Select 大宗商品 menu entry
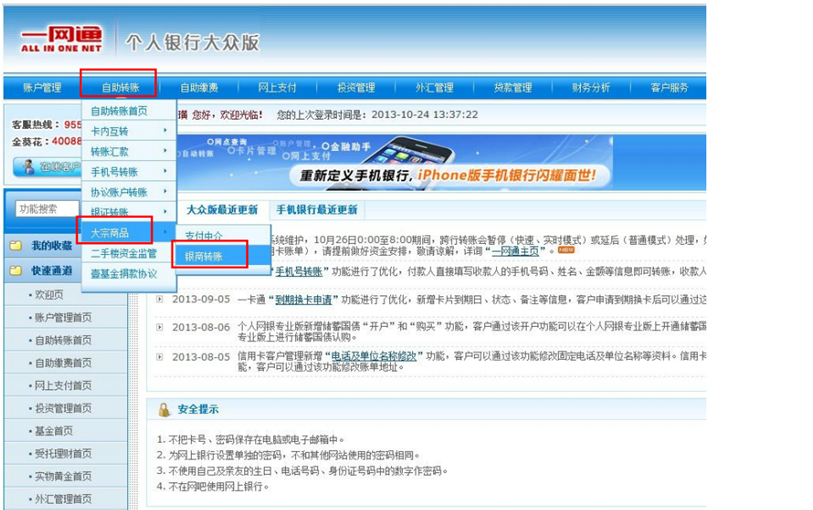Image resolution: width=813 pixels, height=510 pixels. tap(129, 233)
